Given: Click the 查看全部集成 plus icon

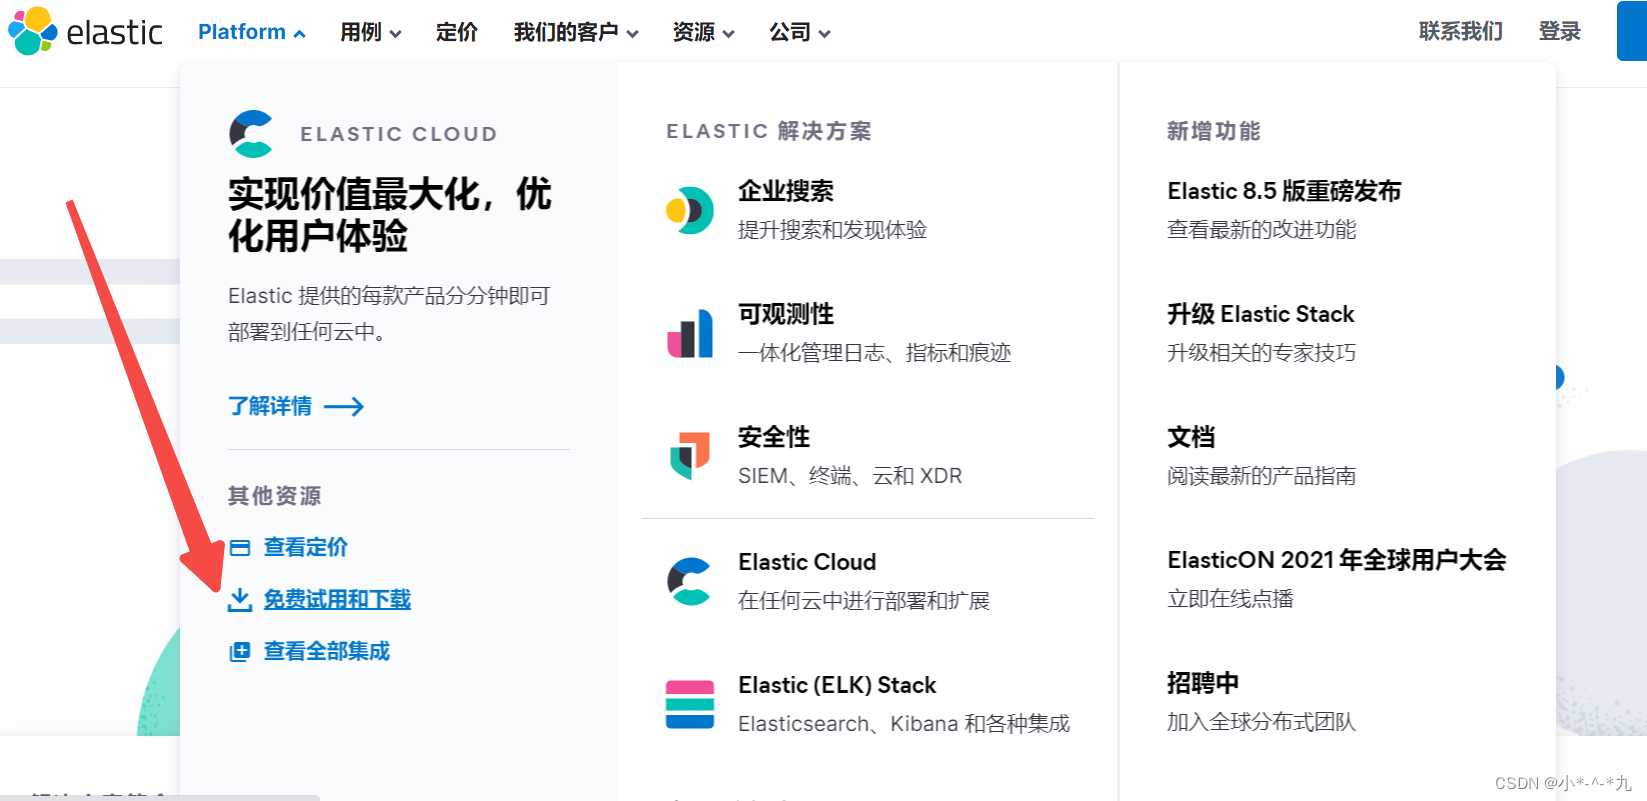Looking at the screenshot, I should coord(240,652).
